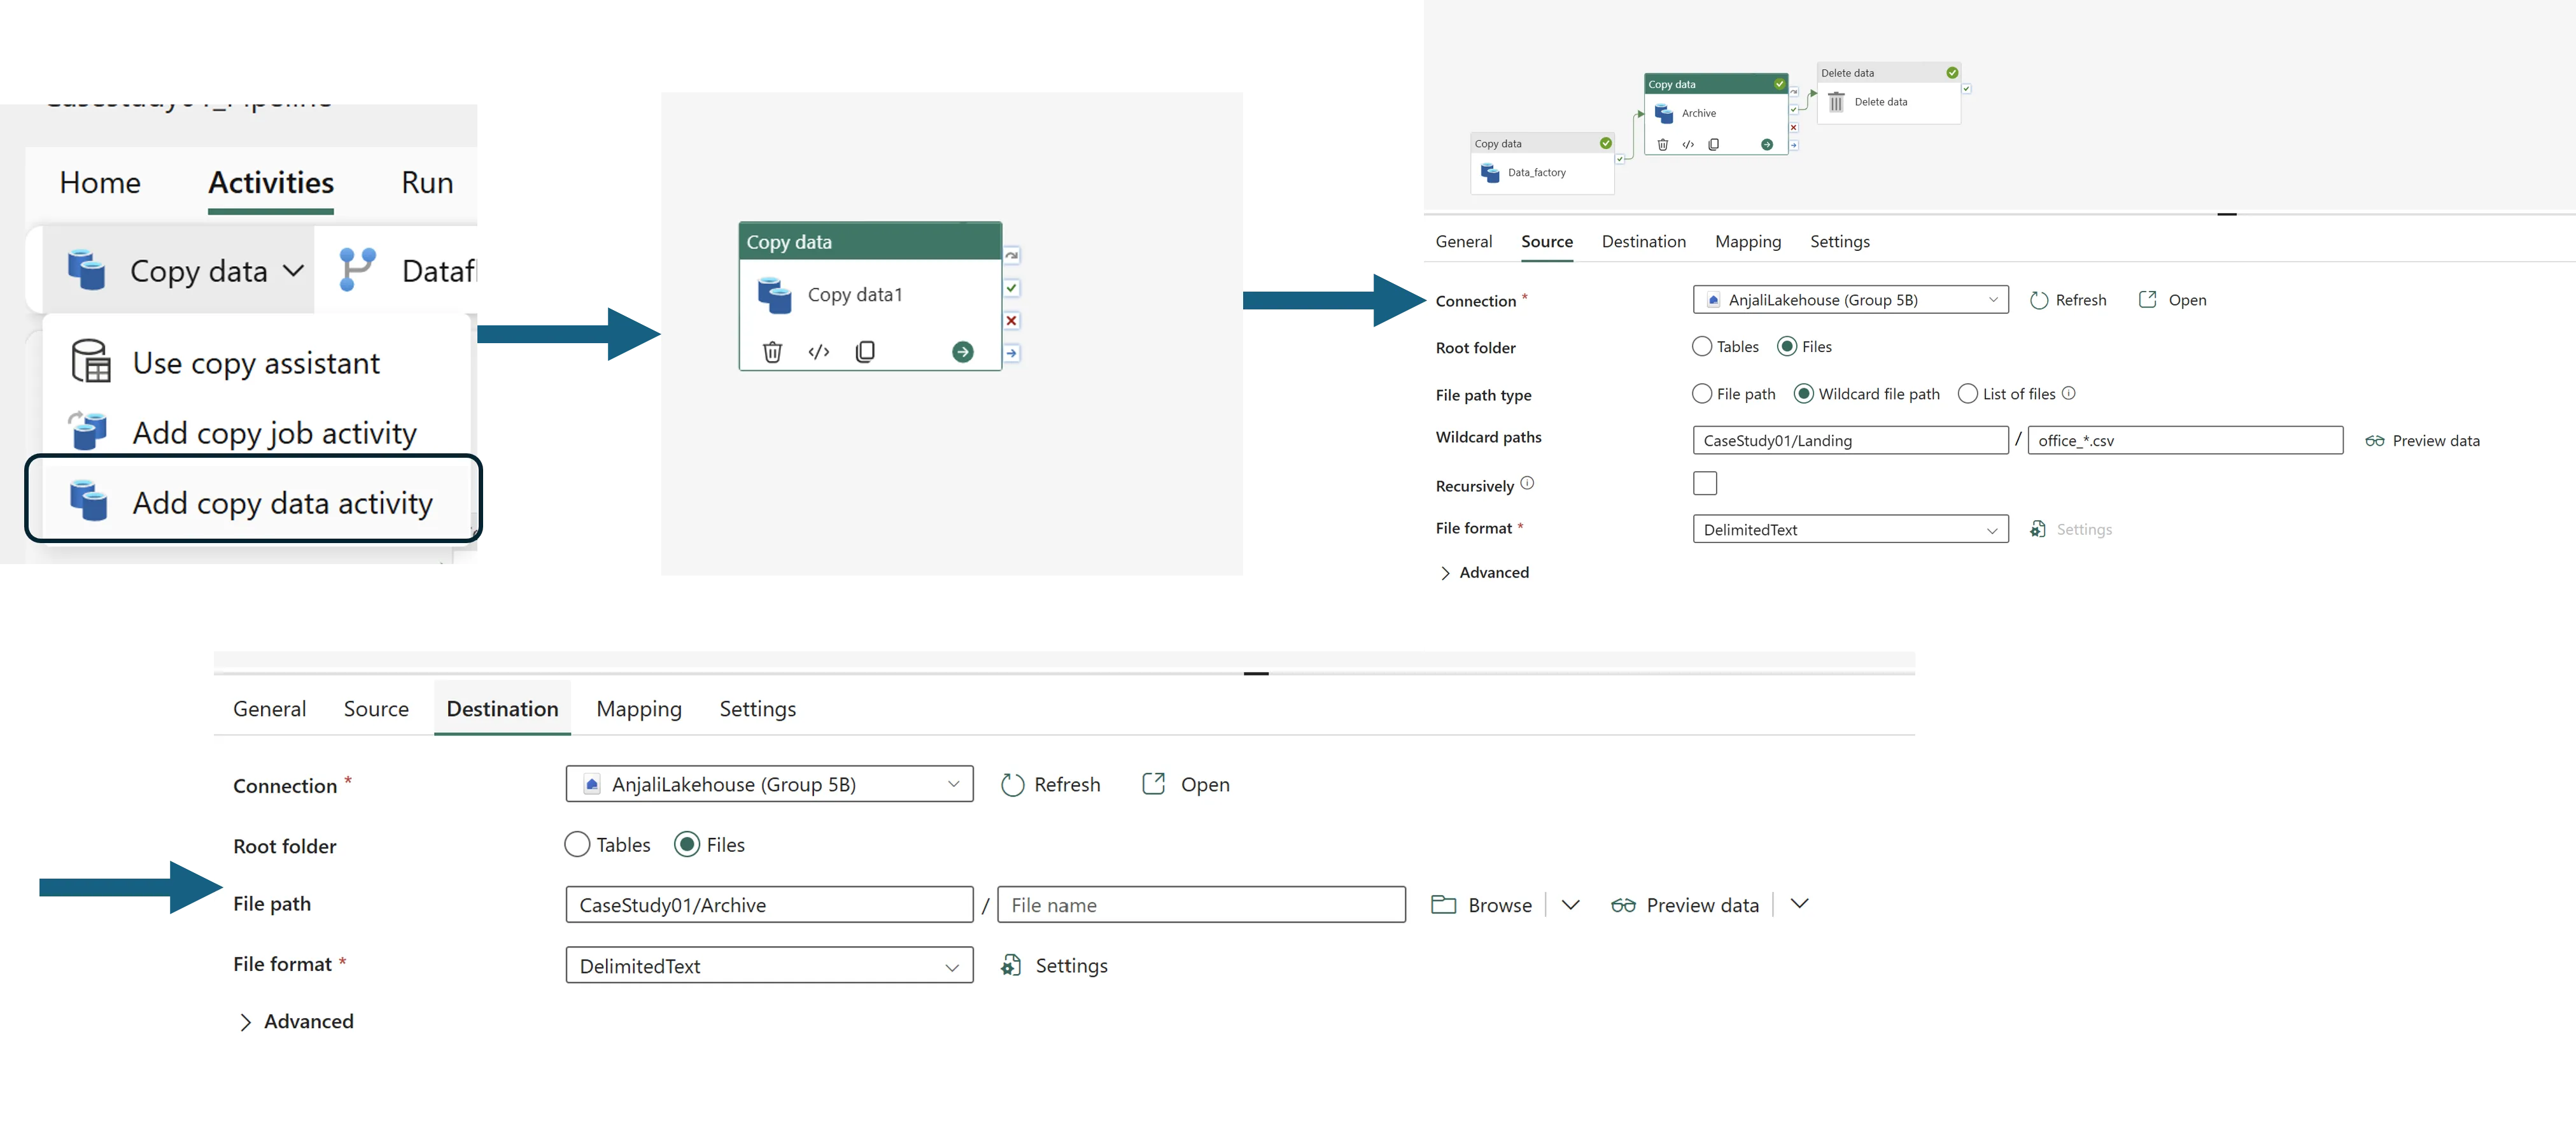Clone the Copy data1 activity
Image resolution: width=2576 pixels, height=1125 pixels.
click(x=866, y=352)
